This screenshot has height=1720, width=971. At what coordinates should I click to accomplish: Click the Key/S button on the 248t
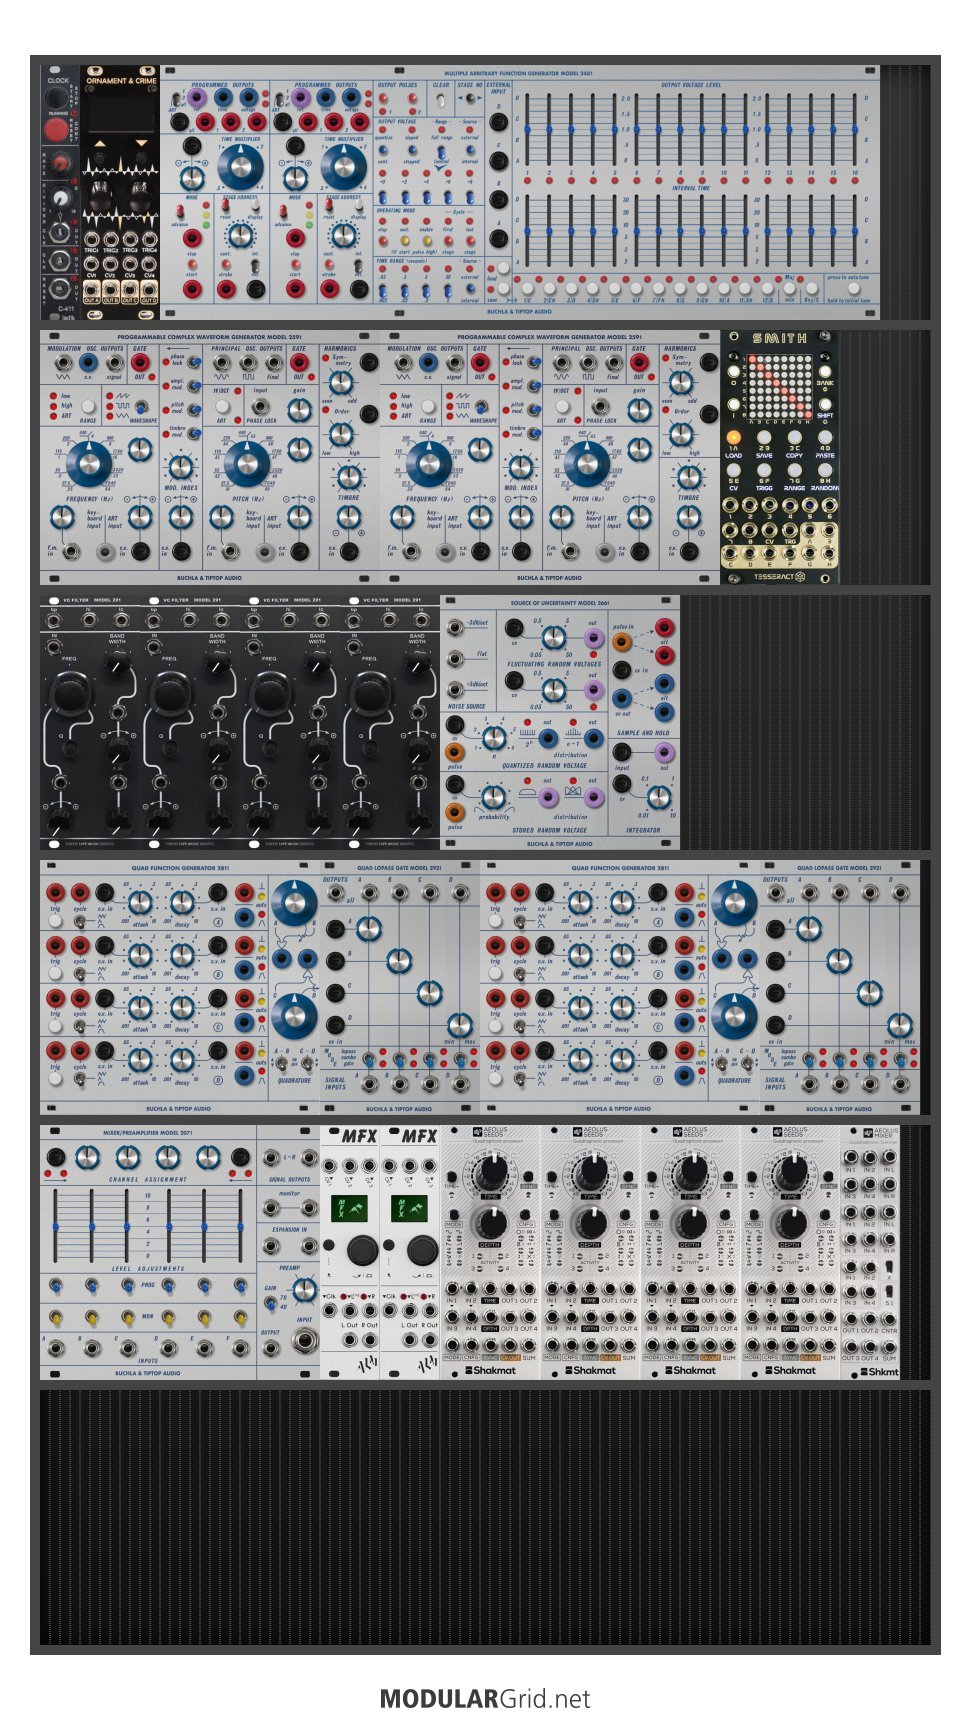coord(811,288)
